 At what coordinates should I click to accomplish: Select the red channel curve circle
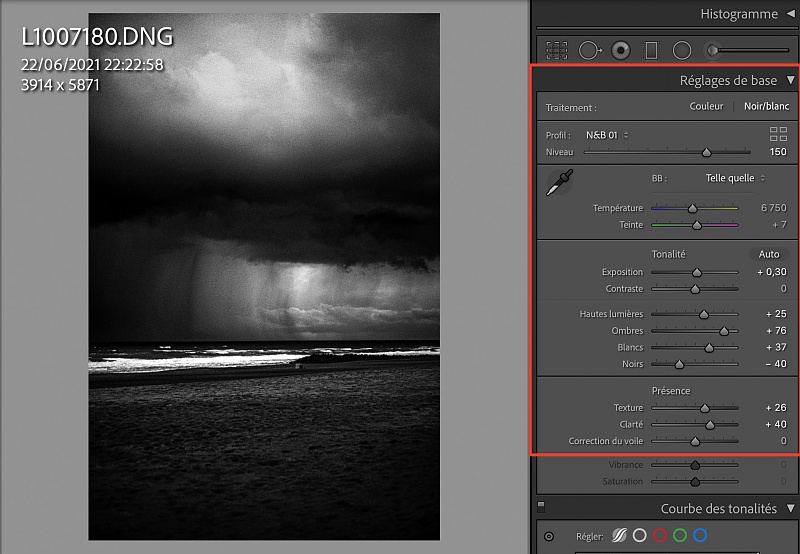(x=660, y=536)
